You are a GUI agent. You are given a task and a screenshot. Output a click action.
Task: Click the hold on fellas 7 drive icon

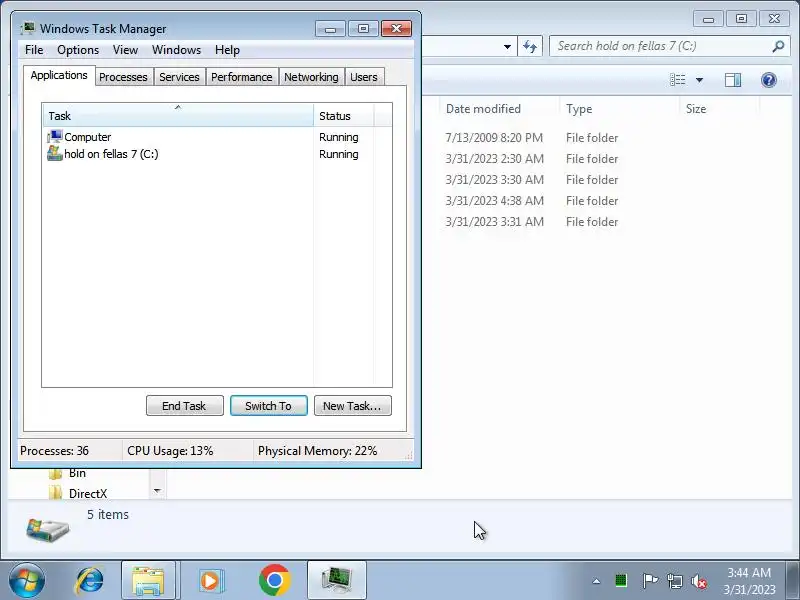(x=55, y=154)
